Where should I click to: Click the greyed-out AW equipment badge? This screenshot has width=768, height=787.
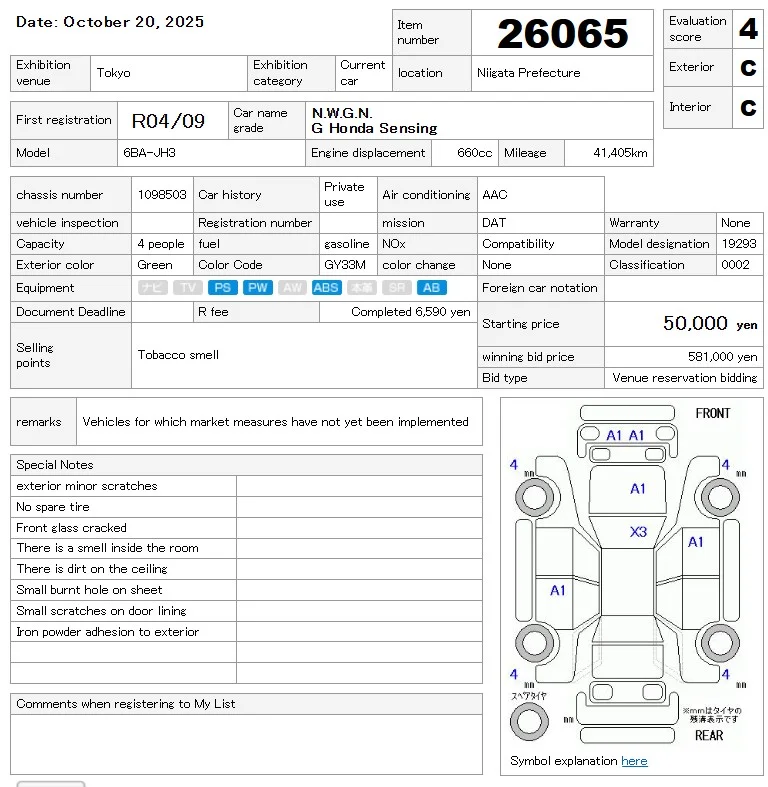pyautogui.click(x=292, y=288)
